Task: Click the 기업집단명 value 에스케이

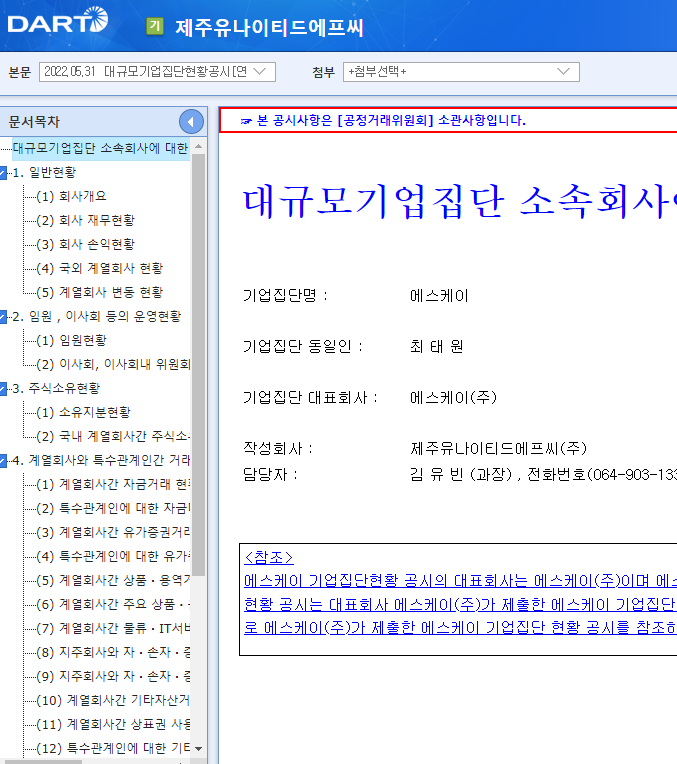Action: pyautogui.click(x=439, y=296)
